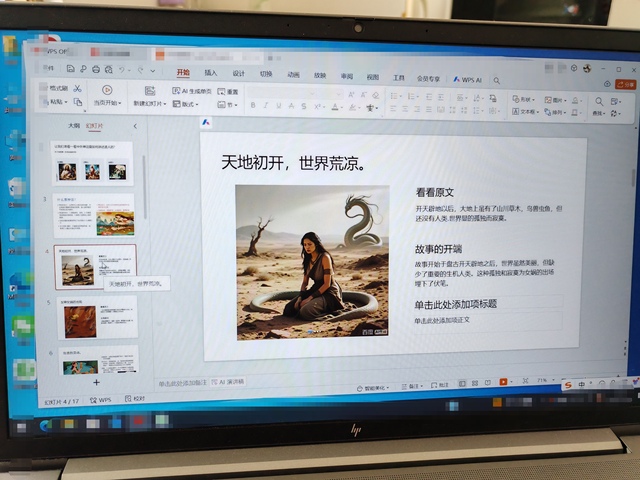Toggle bold formatting in the ribbon
The height and width of the screenshot is (480, 640).
[x=252, y=106]
